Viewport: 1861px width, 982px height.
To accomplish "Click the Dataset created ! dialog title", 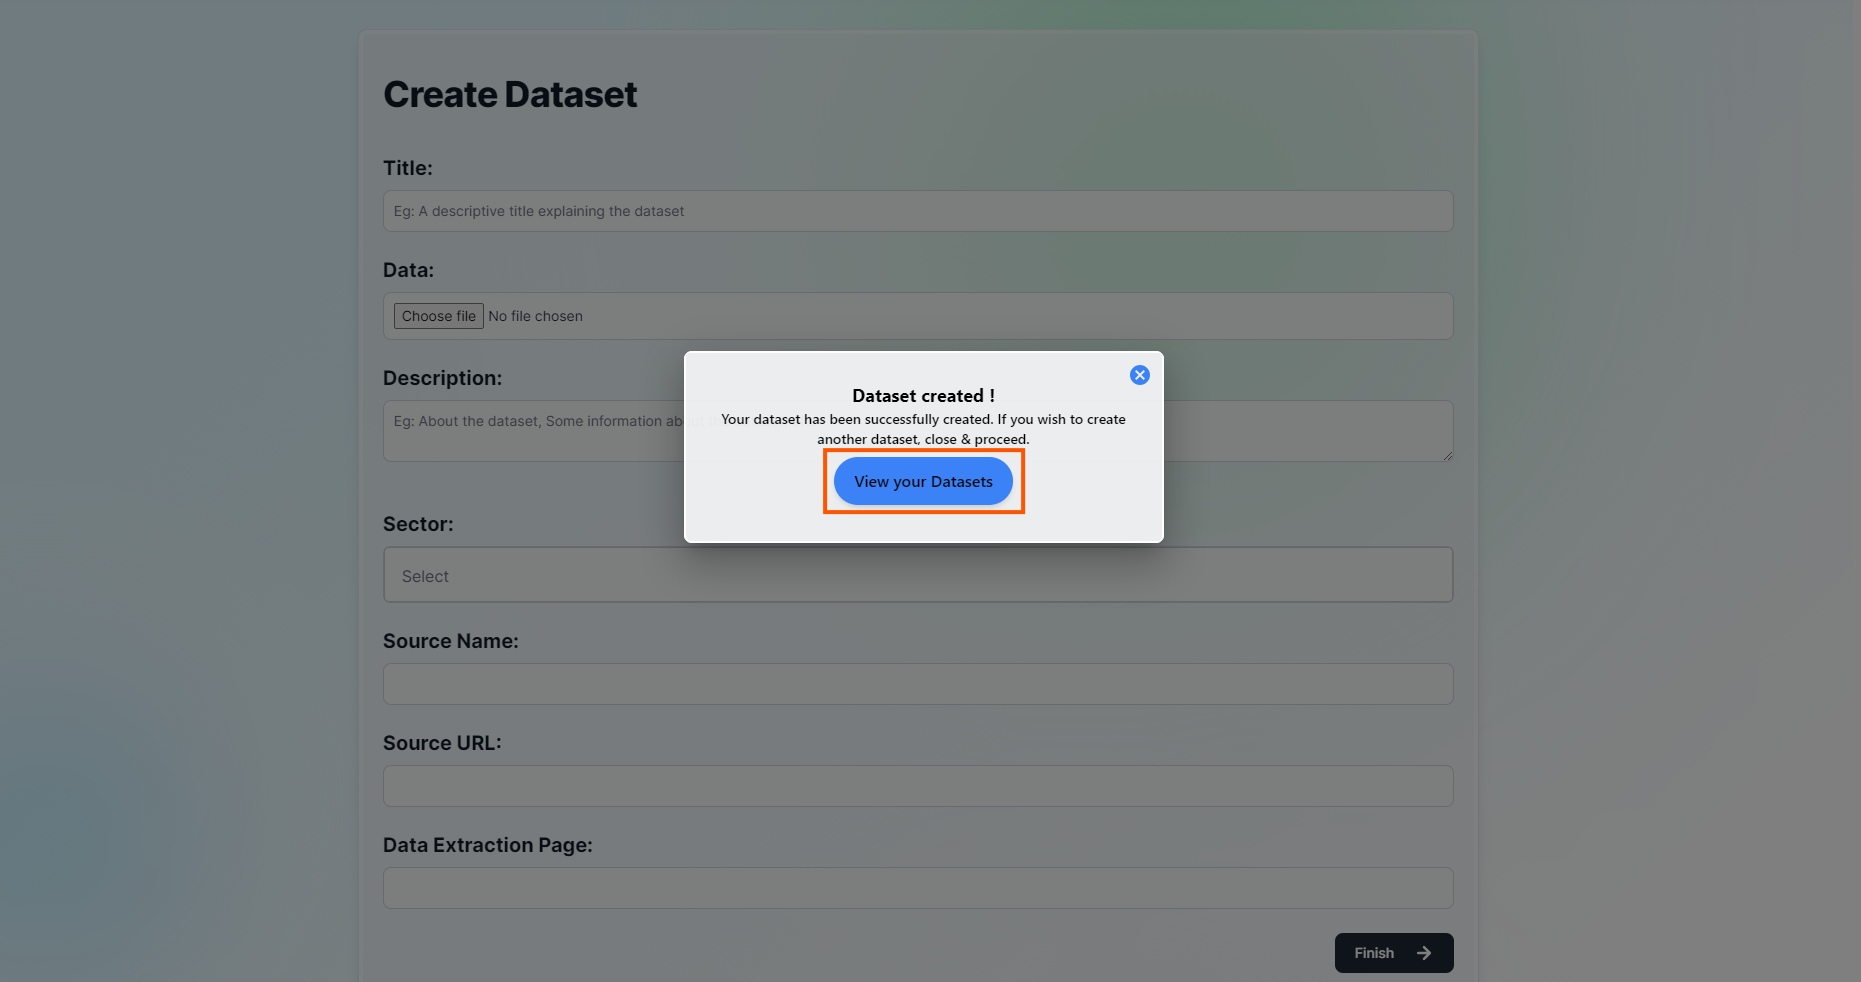I will (923, 396).
